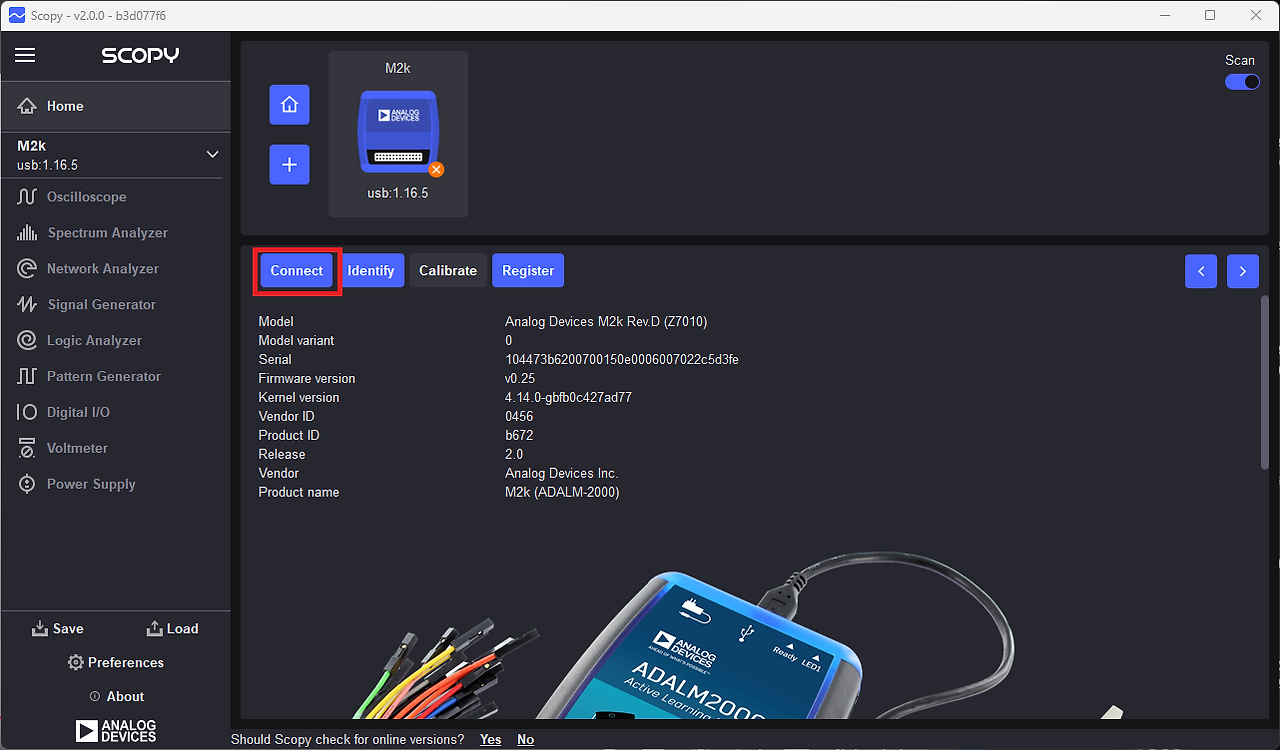Click the Calibrate button
Viewport: 1280px width, 750px height.
tap(448, 271)
